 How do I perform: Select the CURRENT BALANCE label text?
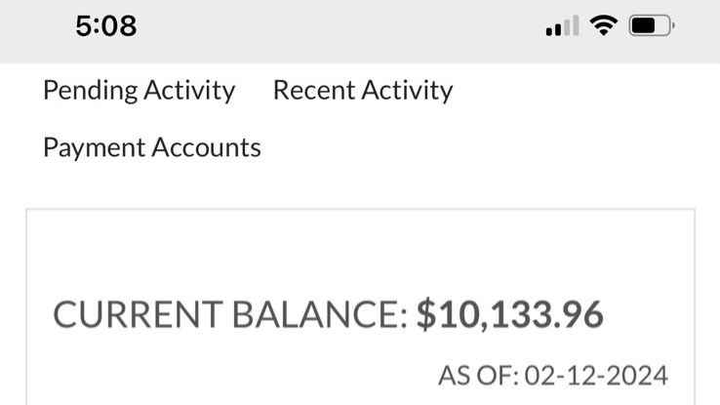(230, 315)
